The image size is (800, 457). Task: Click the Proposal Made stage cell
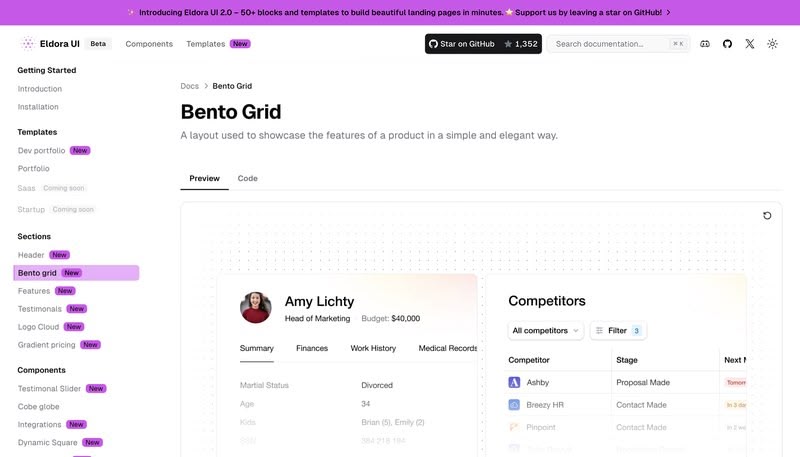pos(643,382)
